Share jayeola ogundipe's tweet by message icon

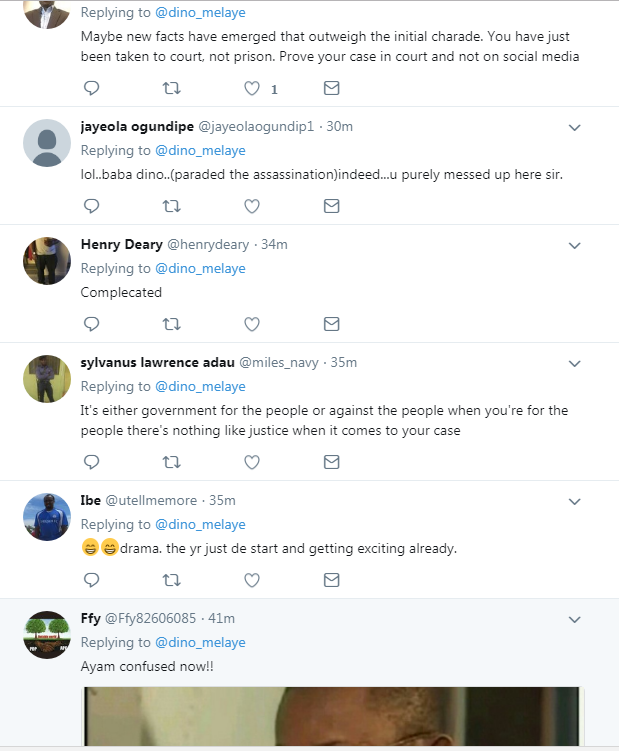pos(332,206)
